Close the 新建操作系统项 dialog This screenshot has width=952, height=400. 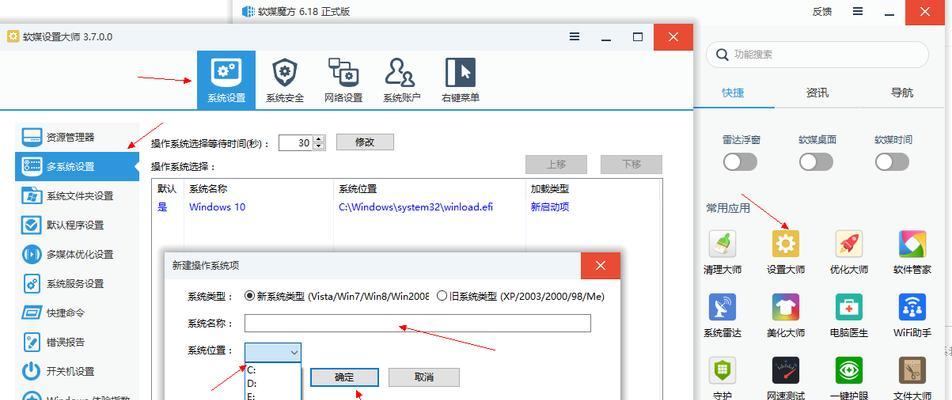coord(600,266)
